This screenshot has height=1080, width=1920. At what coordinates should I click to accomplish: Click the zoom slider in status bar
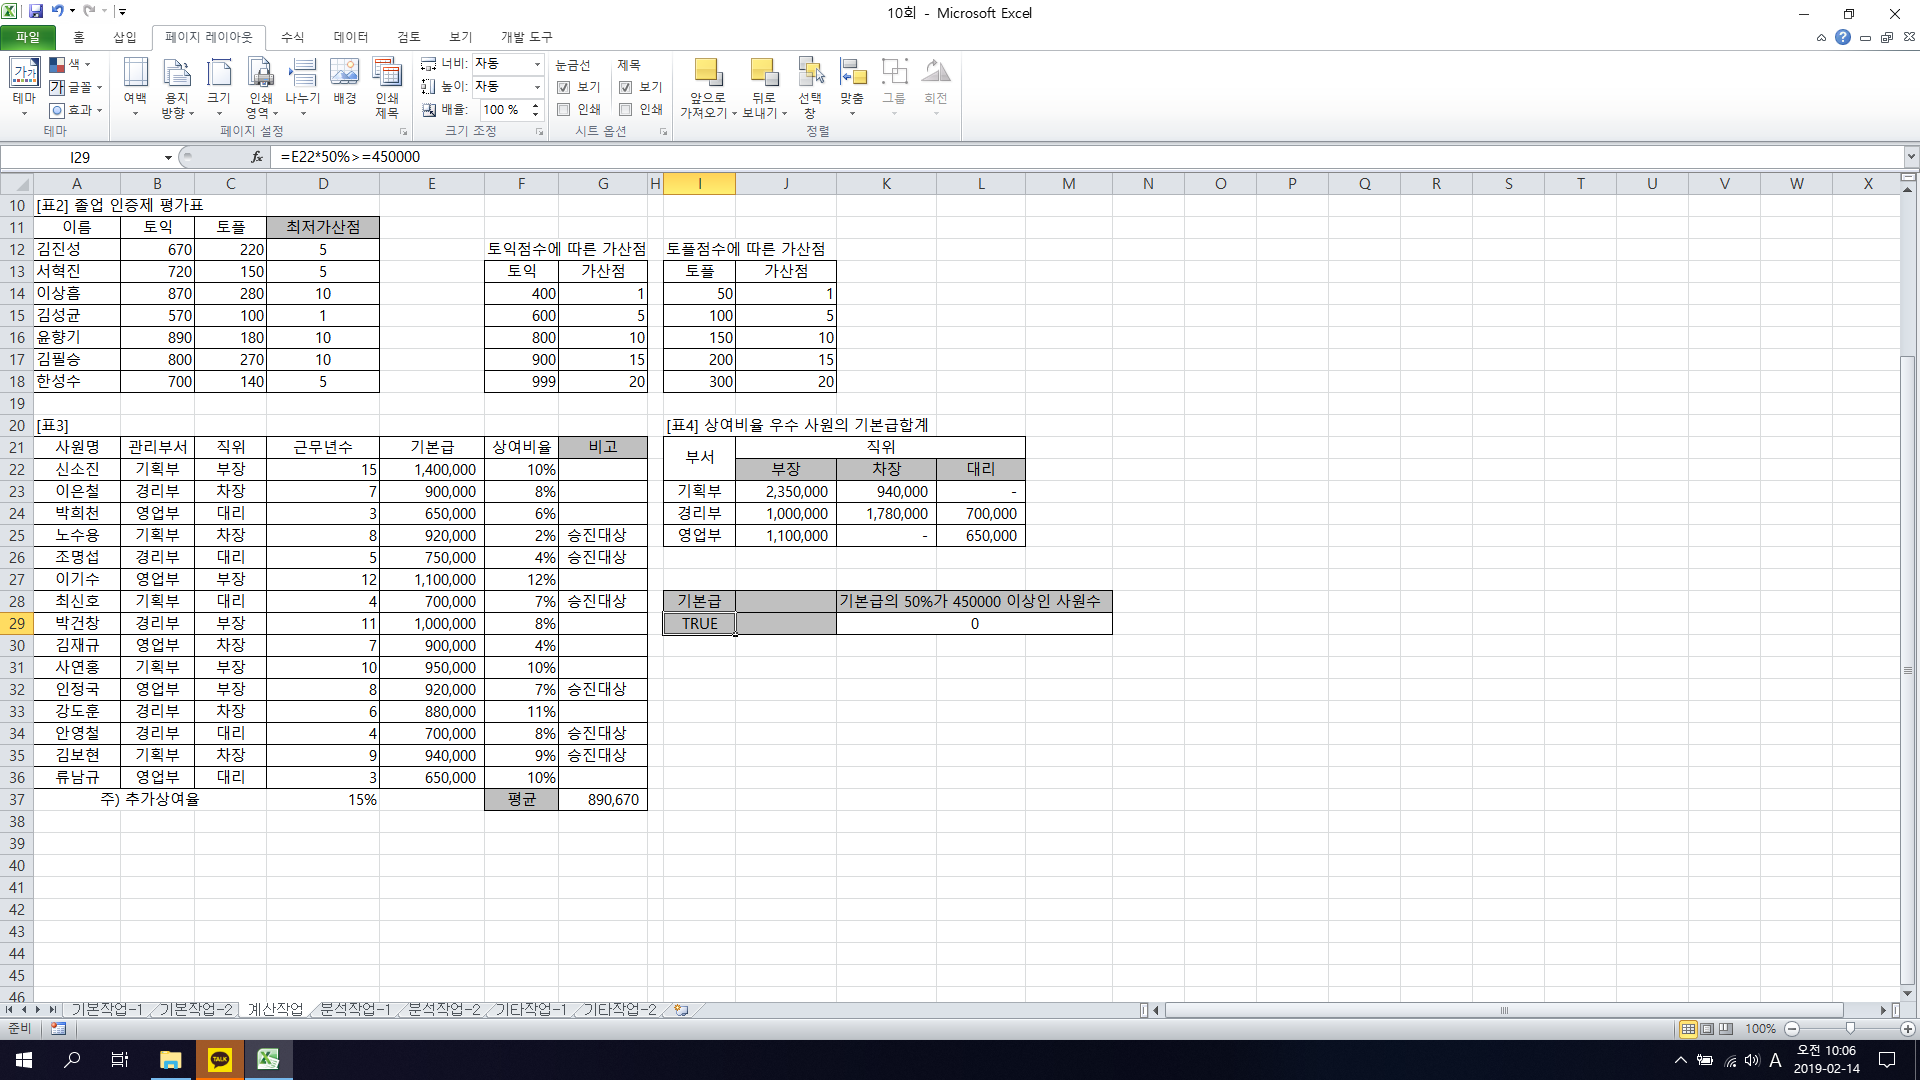pyautogui.click(x=1849, y=1028)
